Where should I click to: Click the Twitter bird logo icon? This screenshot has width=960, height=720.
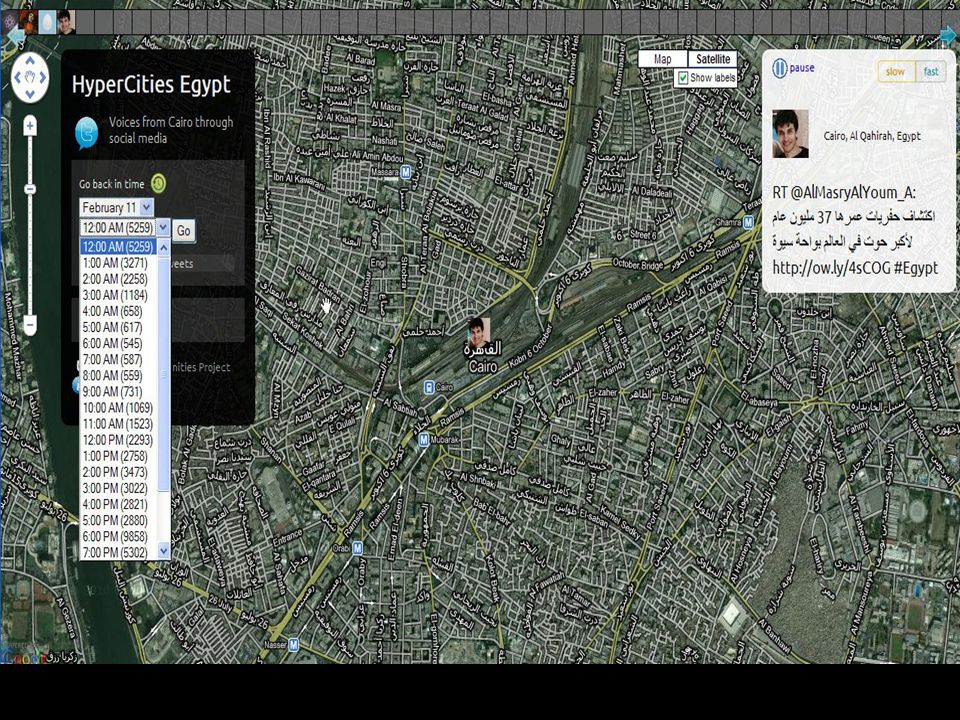click(x=86, y=132)
